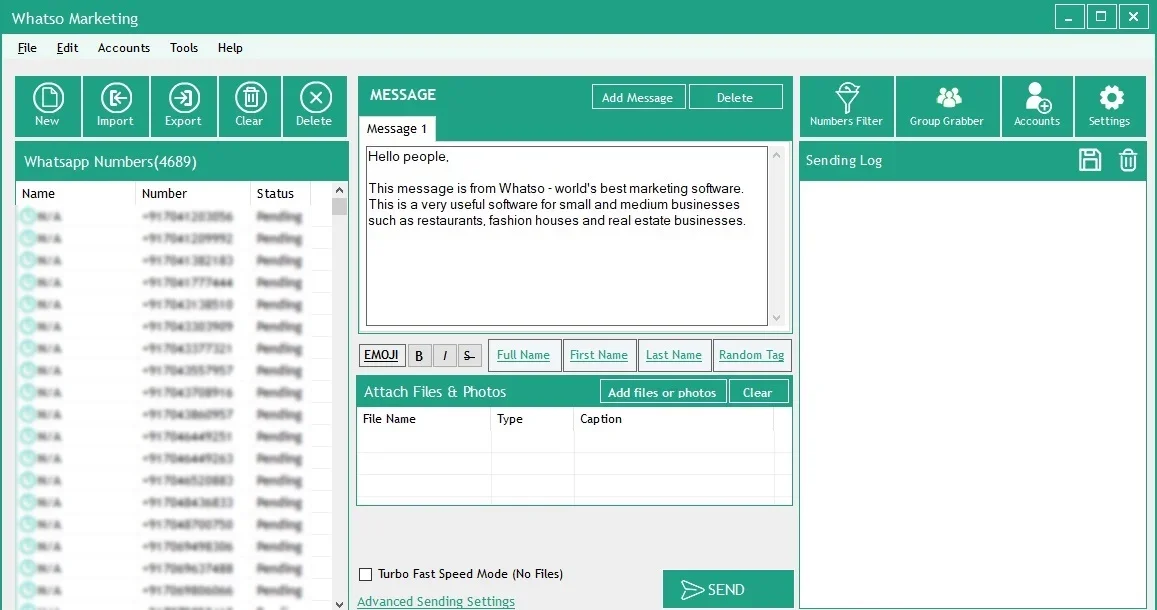This screenshot has width=1157, height=610.
Task: Open the Settings gear
Action: [x=1111, y=106]
